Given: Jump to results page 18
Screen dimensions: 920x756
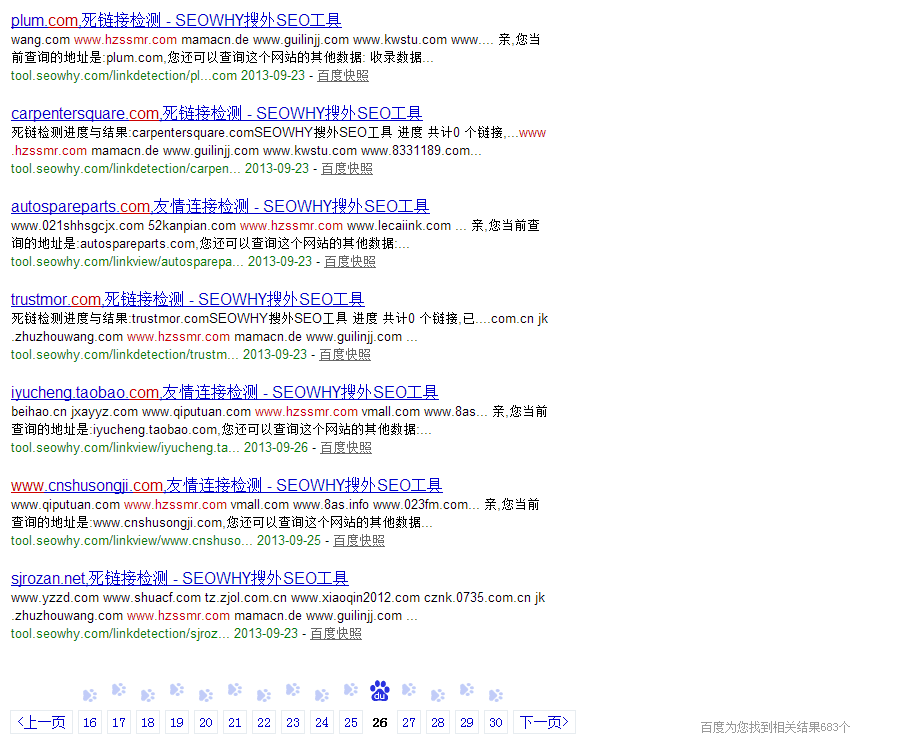Looking at the screenshot, I should [x=148, y=722].
